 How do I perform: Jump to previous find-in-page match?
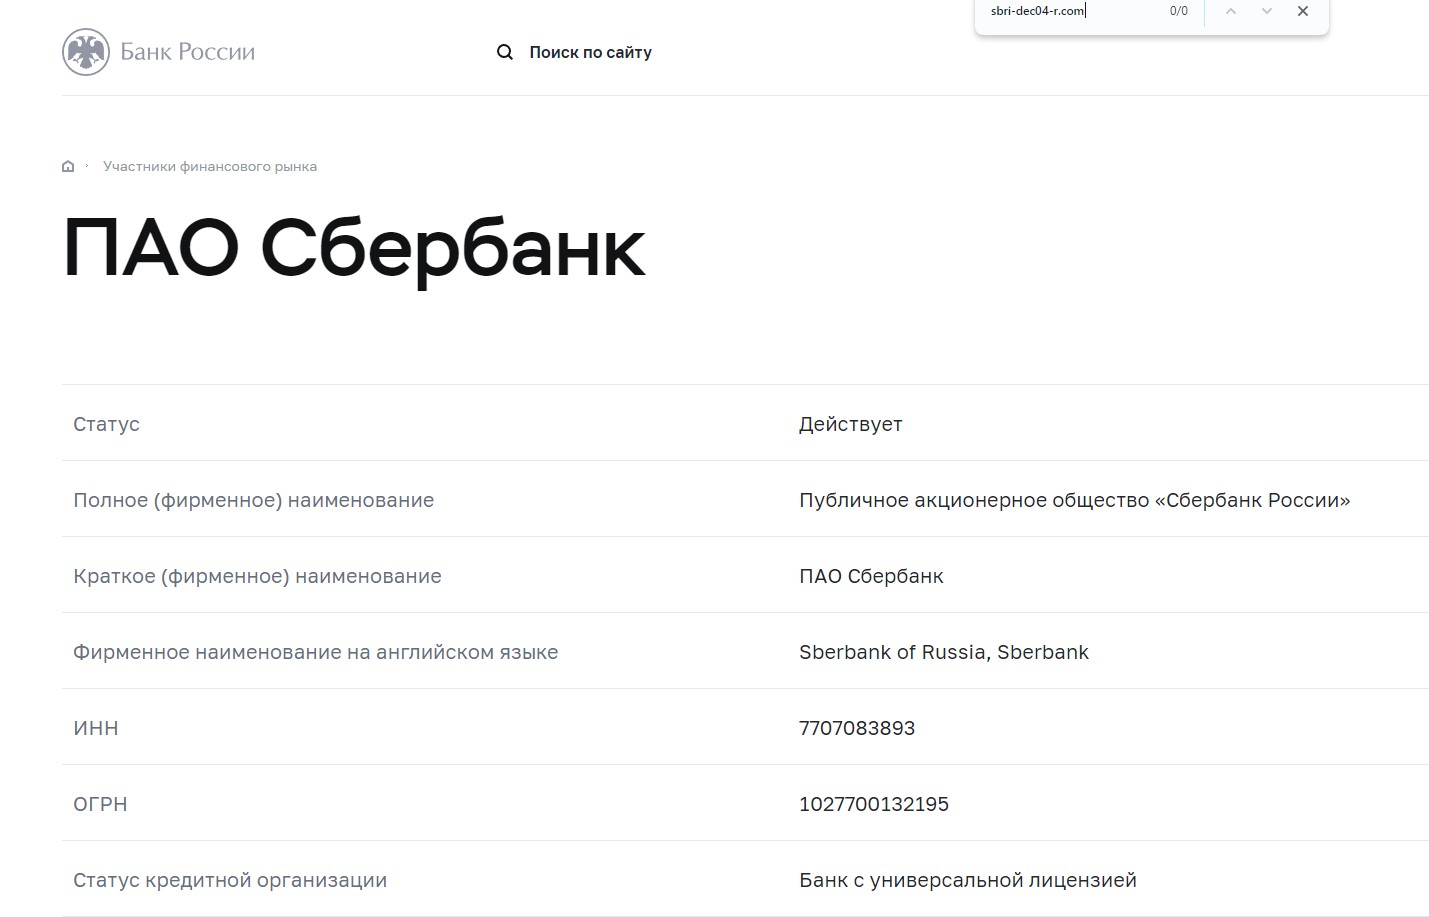(1231, 11)
